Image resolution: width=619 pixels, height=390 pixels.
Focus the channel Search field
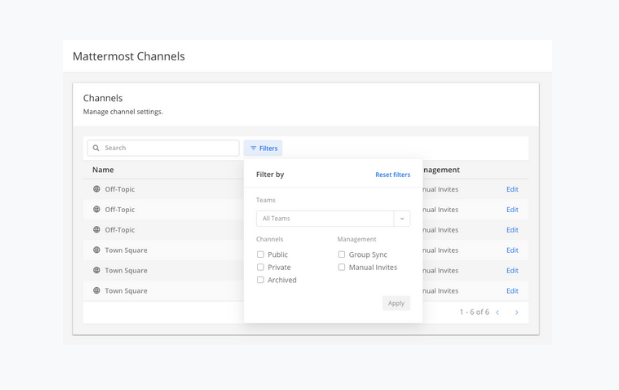pos(163,148)
